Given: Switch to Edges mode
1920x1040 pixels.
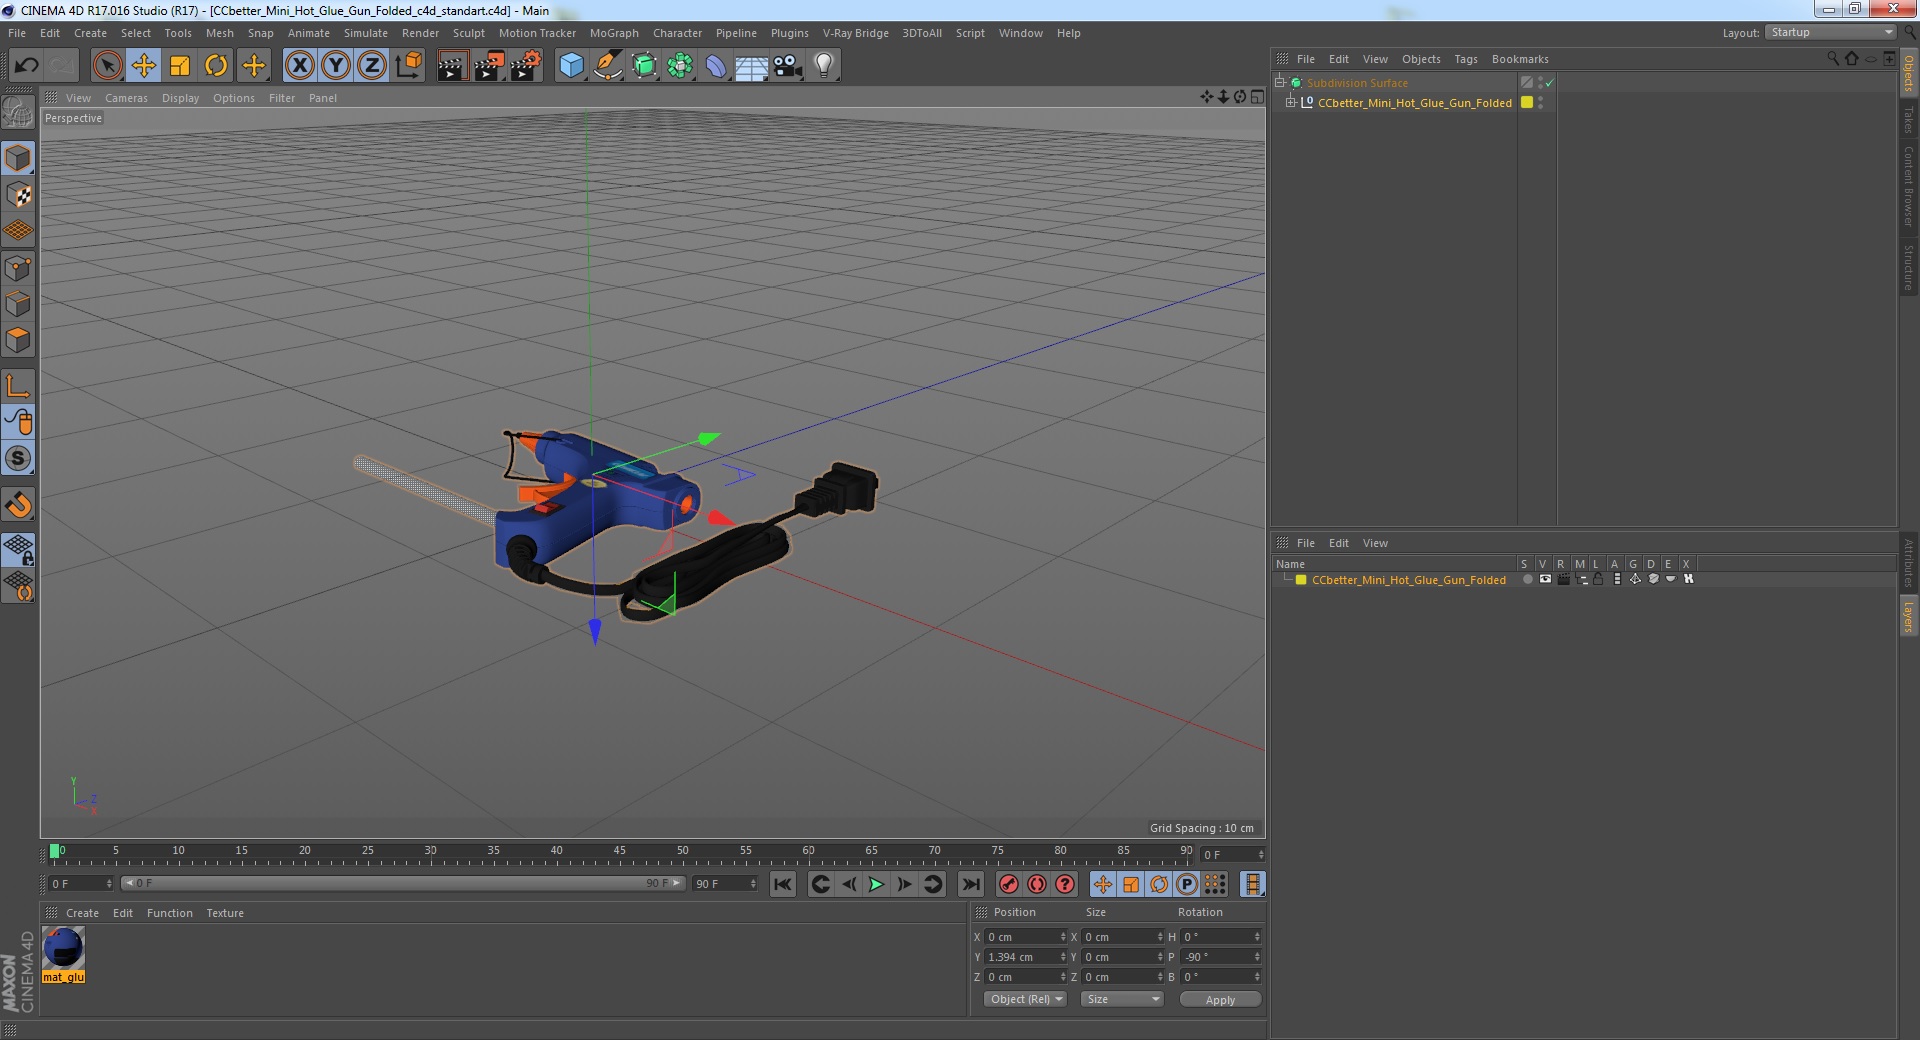Looking at the screenshot, I should click(18, 304).
